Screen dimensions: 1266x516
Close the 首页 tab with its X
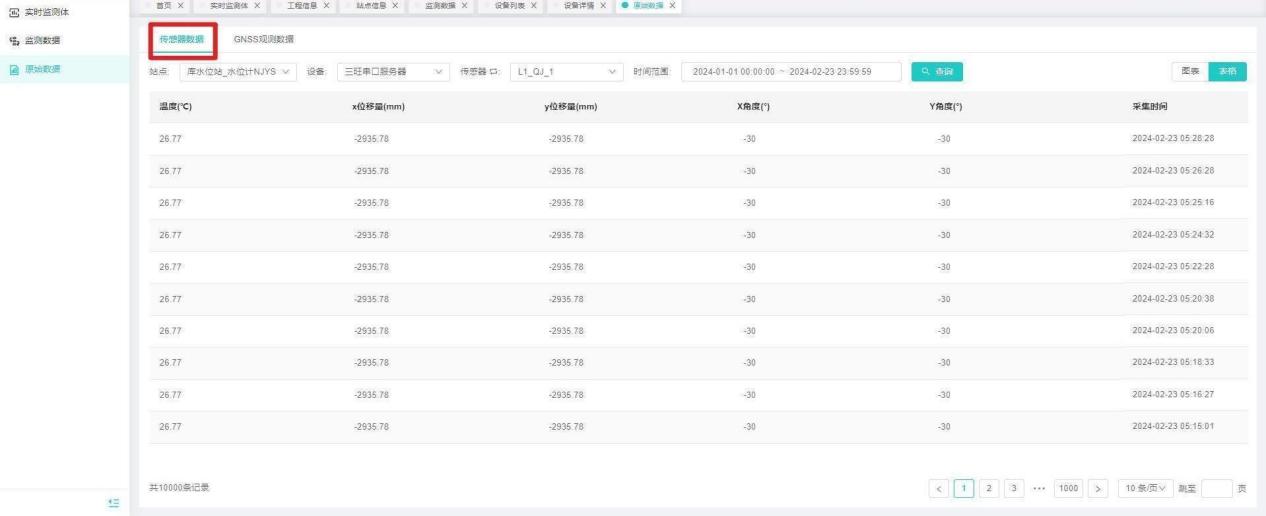(182, 6)
